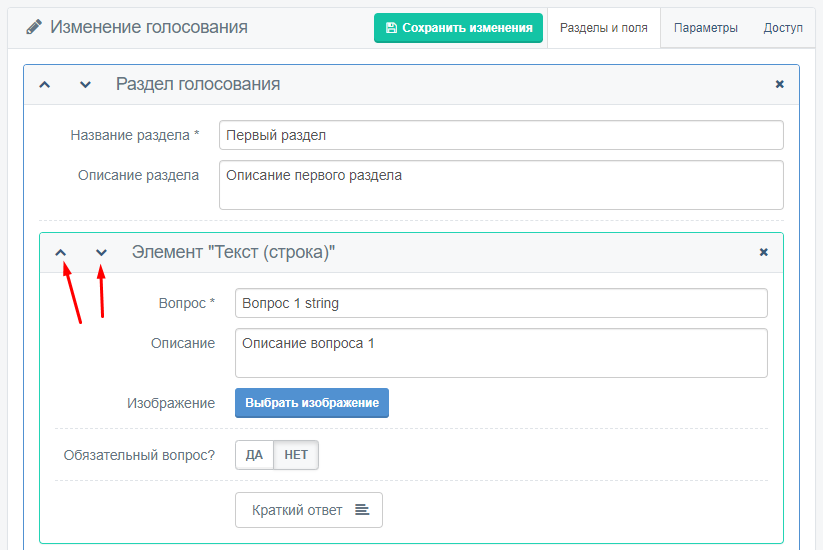
Task: Click the 'Элемент "Текст (строка)"' heading
Action: click(x=233, y=252)
